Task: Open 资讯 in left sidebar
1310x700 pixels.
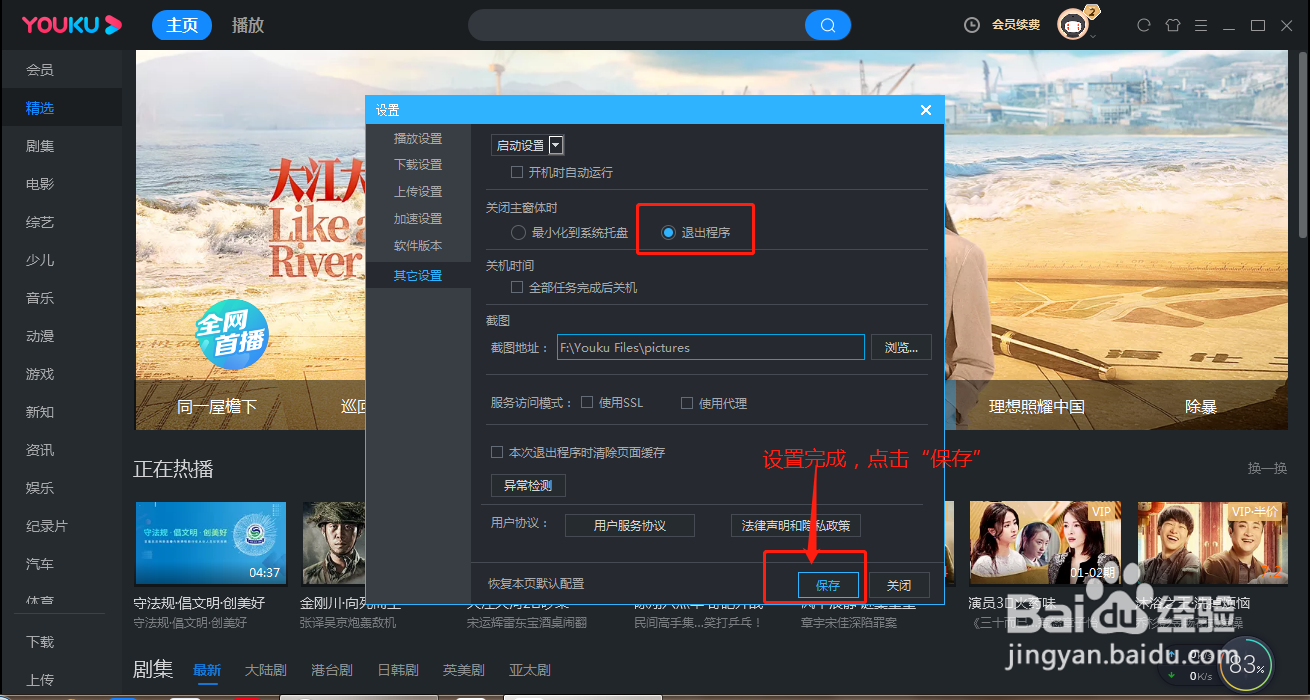Action: (40, 450)
